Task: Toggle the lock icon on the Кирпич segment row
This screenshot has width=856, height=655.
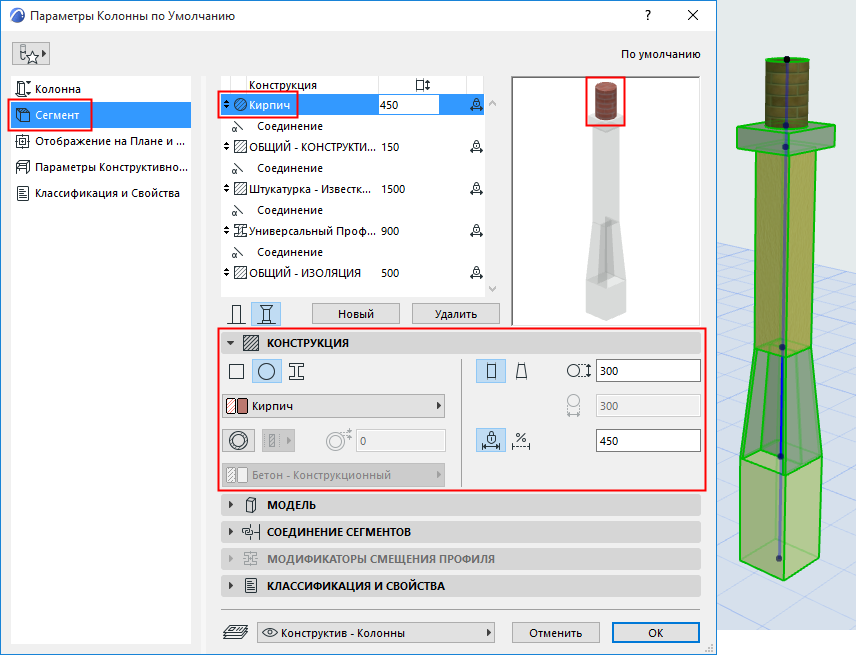Action: pos(475,103)
